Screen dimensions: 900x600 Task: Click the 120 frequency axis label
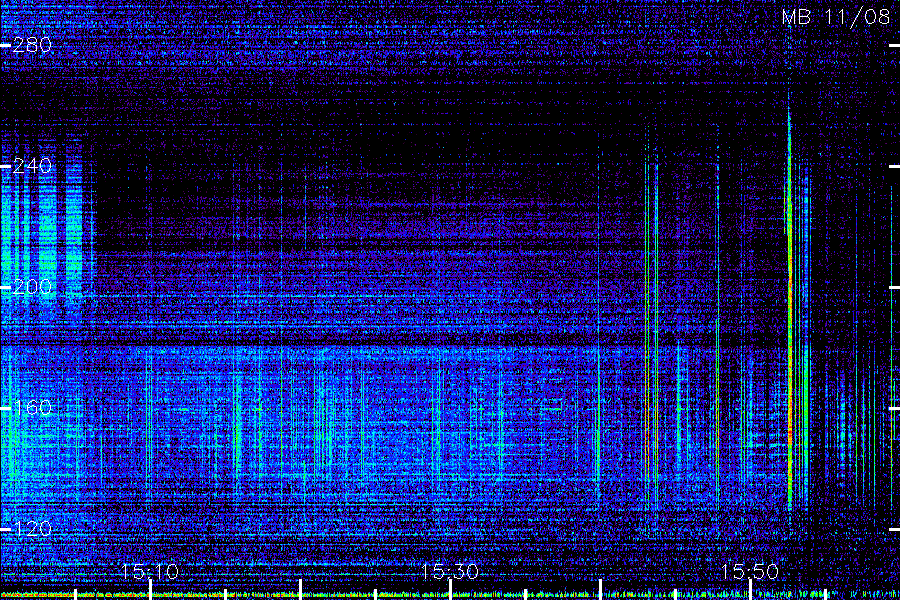(32, 529)
